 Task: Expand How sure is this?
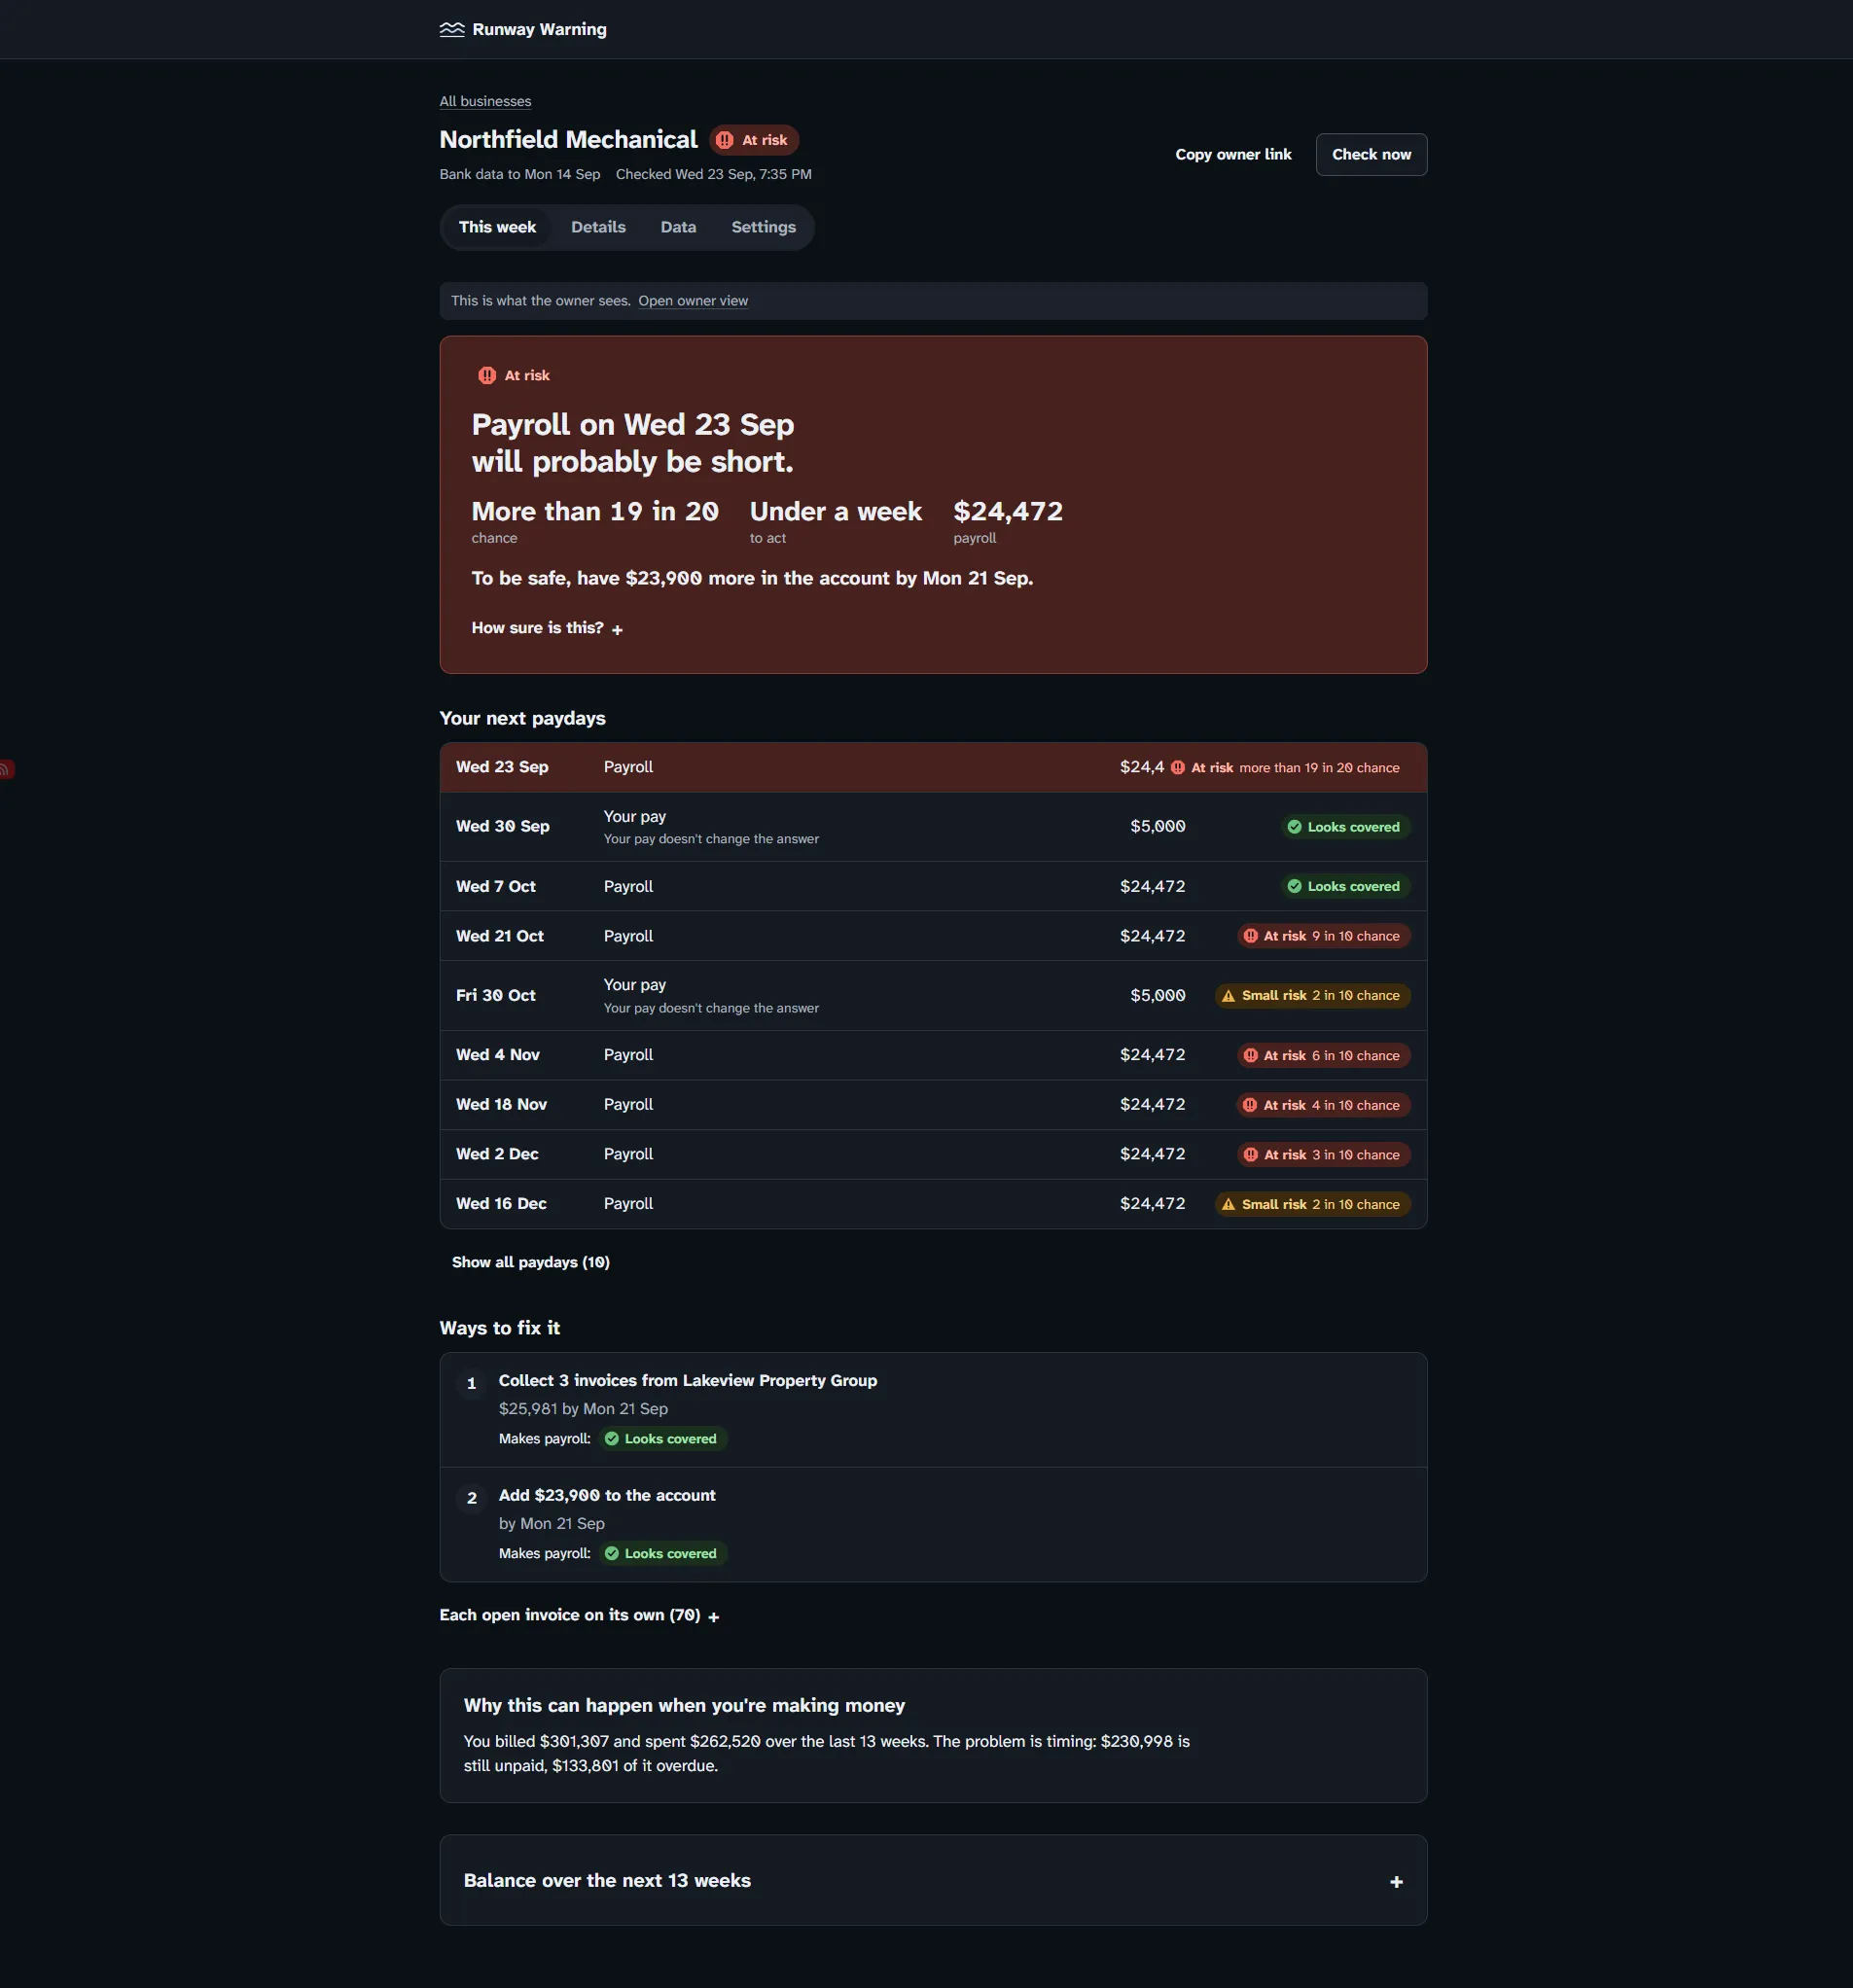pos(547,628)
